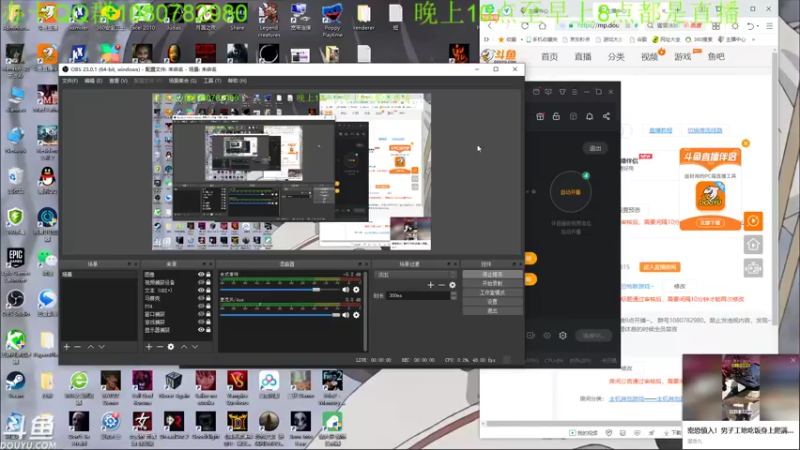Click OBS stop streaming button
Image resolution: width=800 pixels, height=450 pixels.
click(x=492, y=274)
